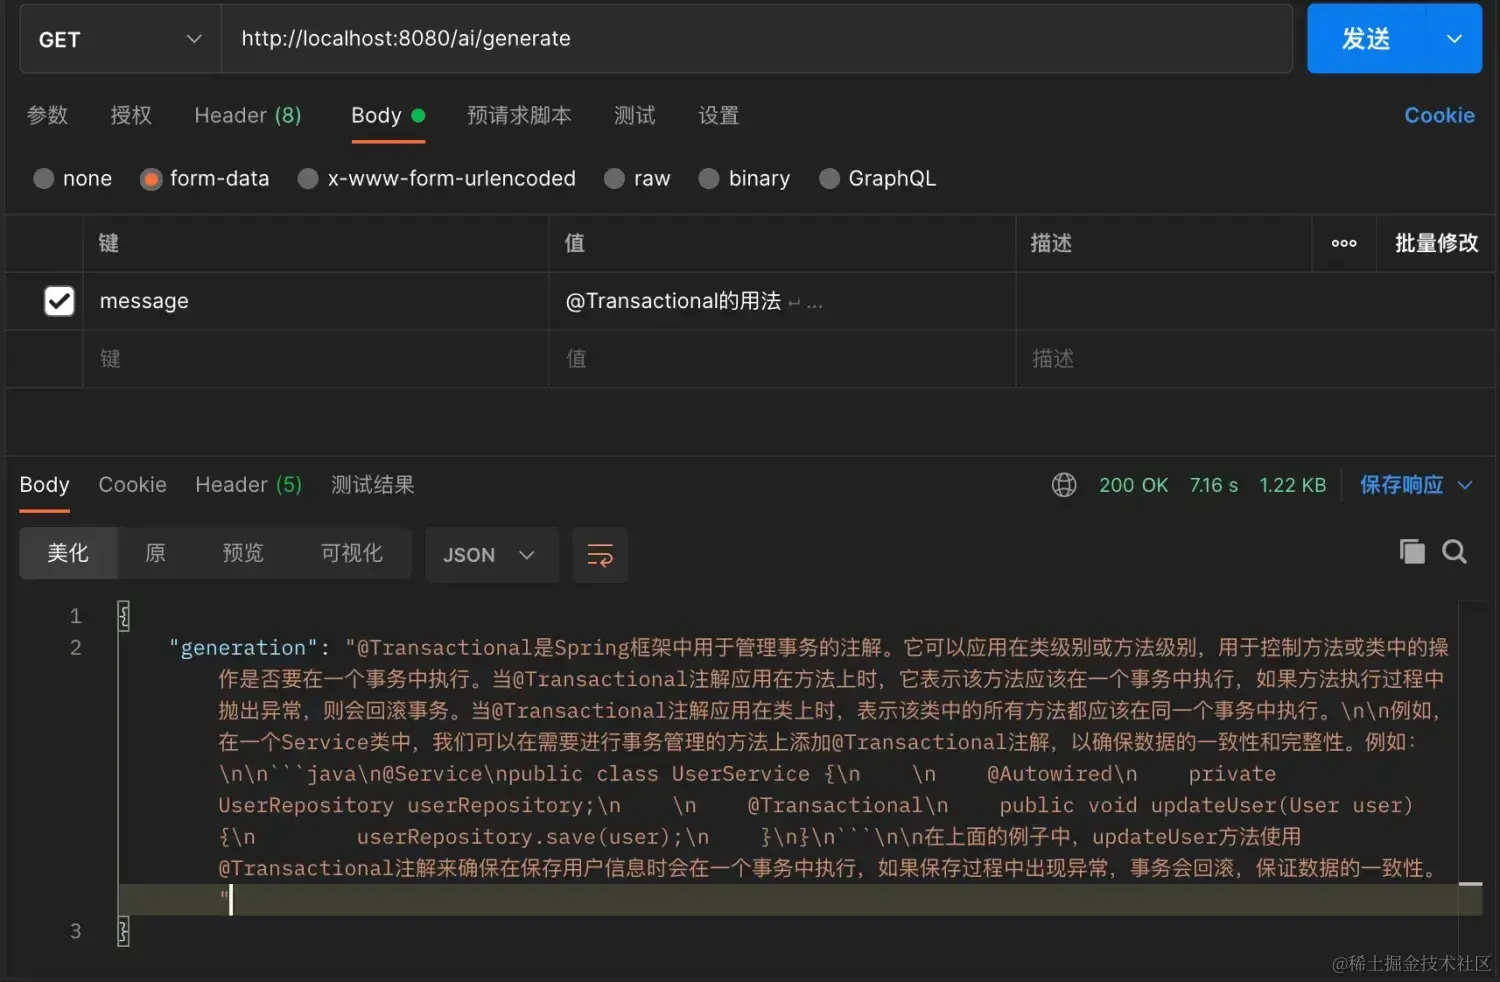
Task: Click the 批量修改 bulk edit button
Action: pos(1436,243)
